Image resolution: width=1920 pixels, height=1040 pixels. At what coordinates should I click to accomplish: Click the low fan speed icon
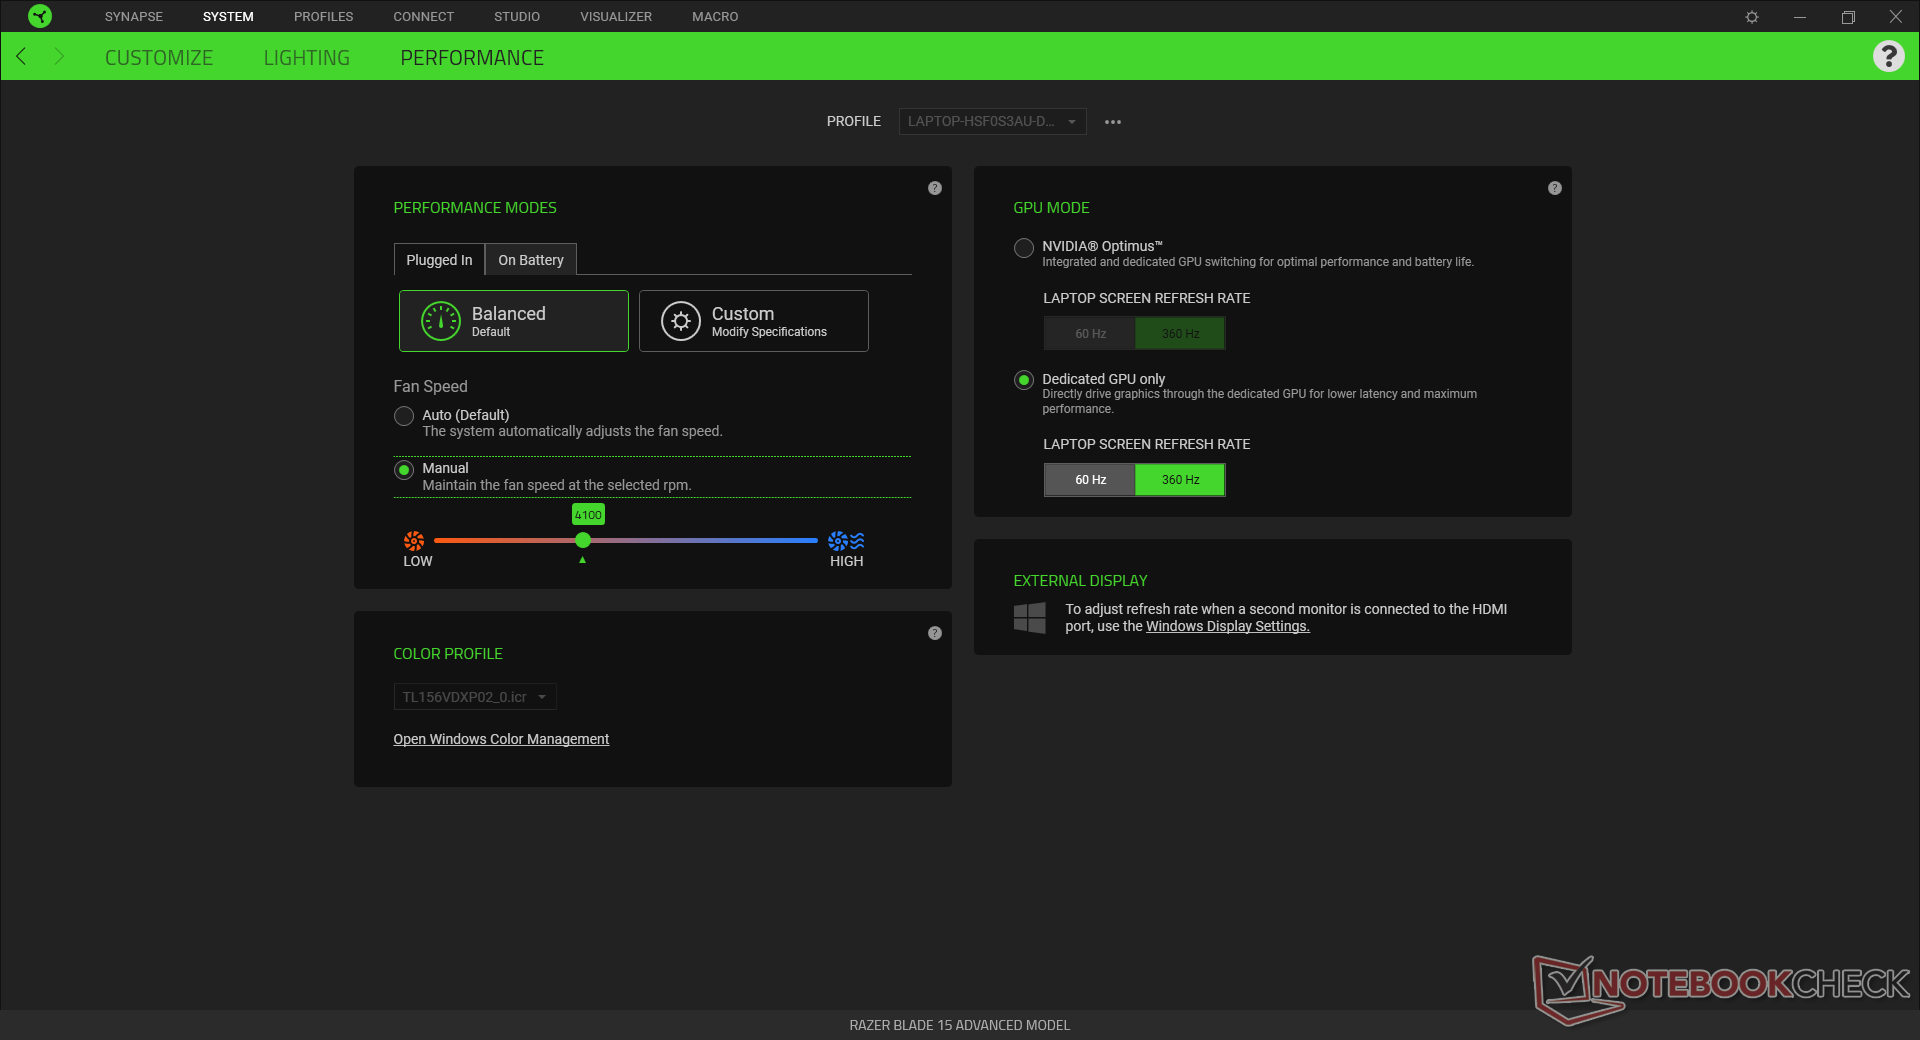(x=414, y=541)
